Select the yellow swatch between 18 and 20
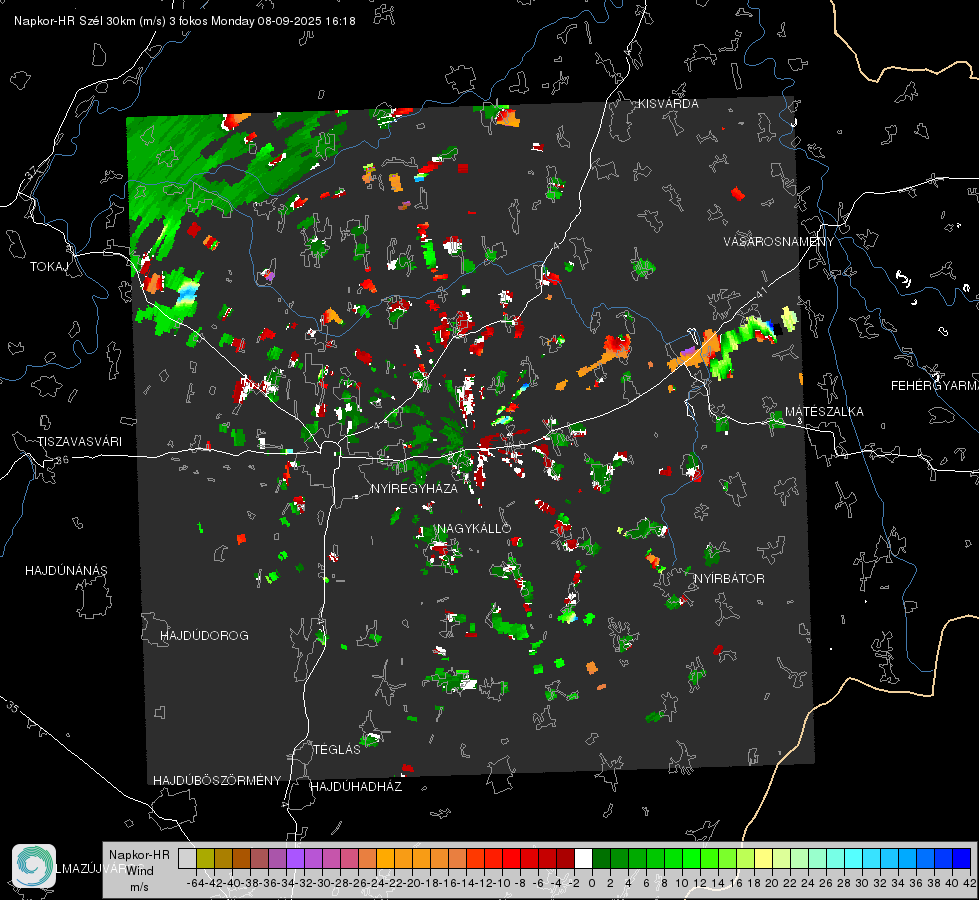 tap(763, 858)
